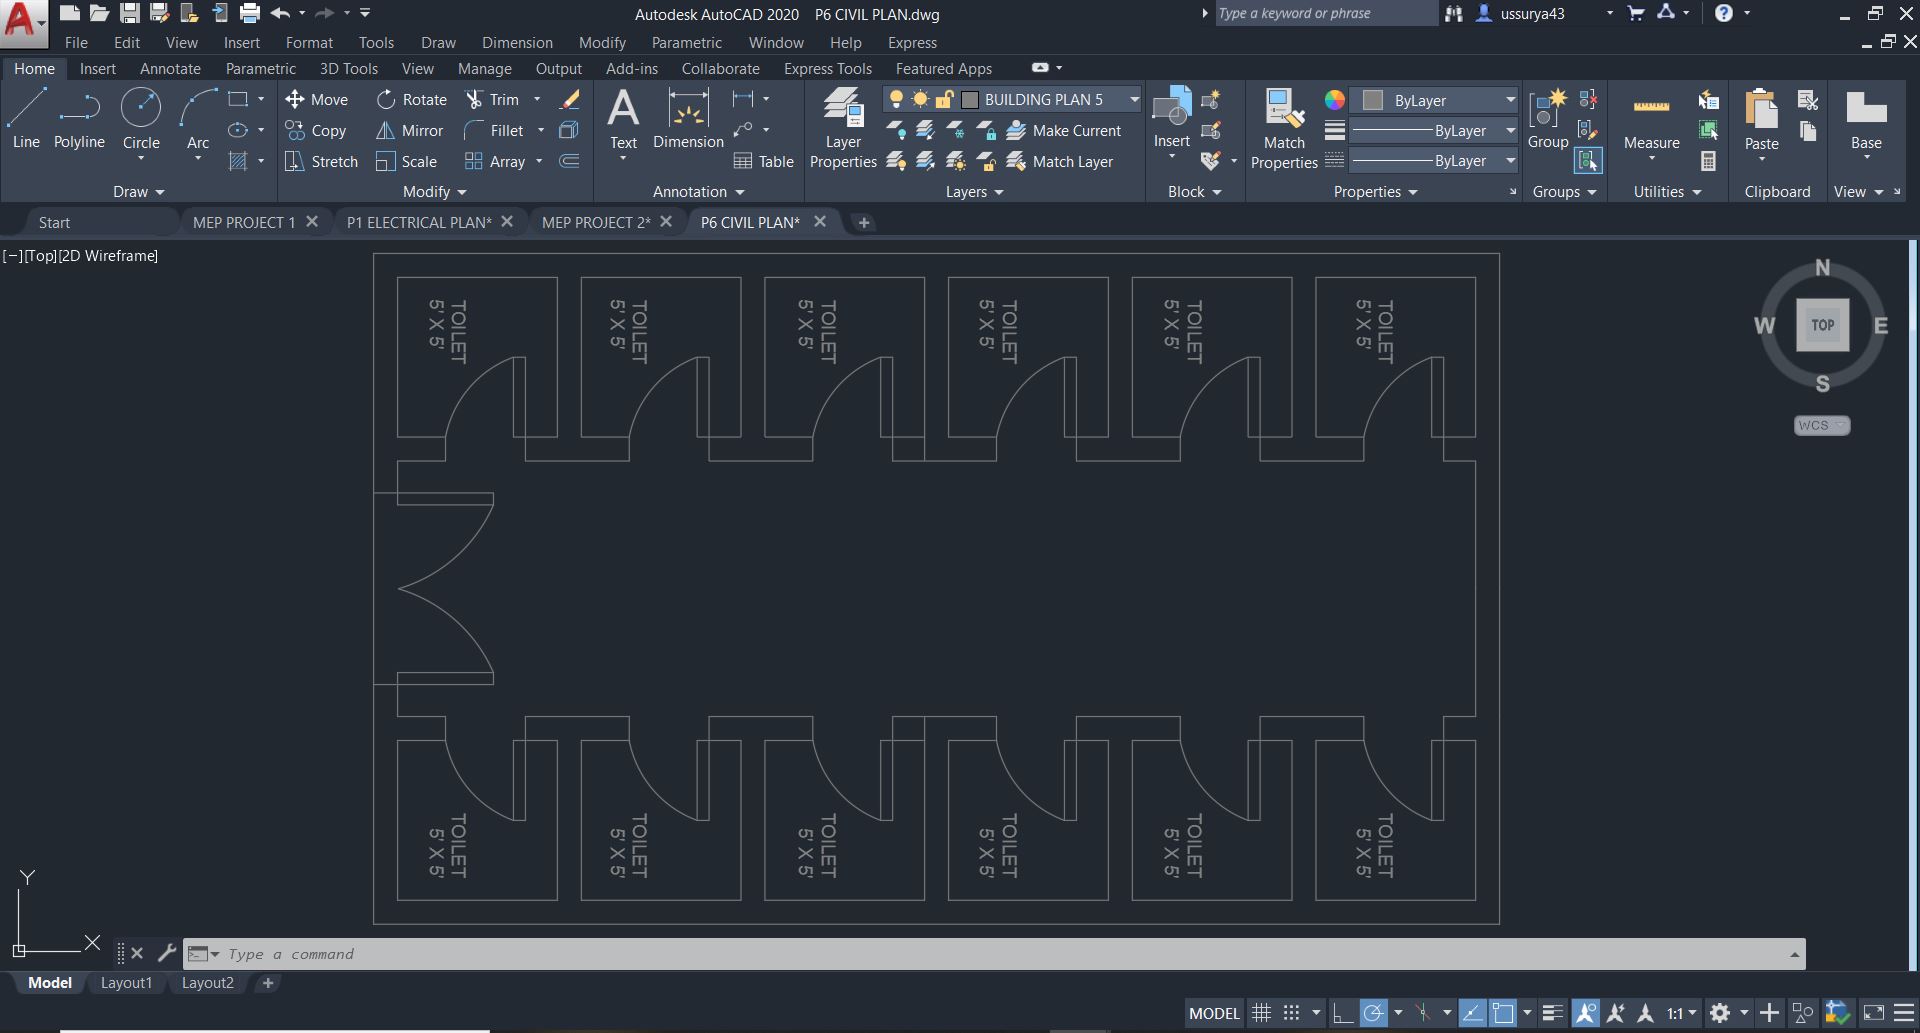Click Make Current layer button

pyautogui.click(x=1063, y=130)
